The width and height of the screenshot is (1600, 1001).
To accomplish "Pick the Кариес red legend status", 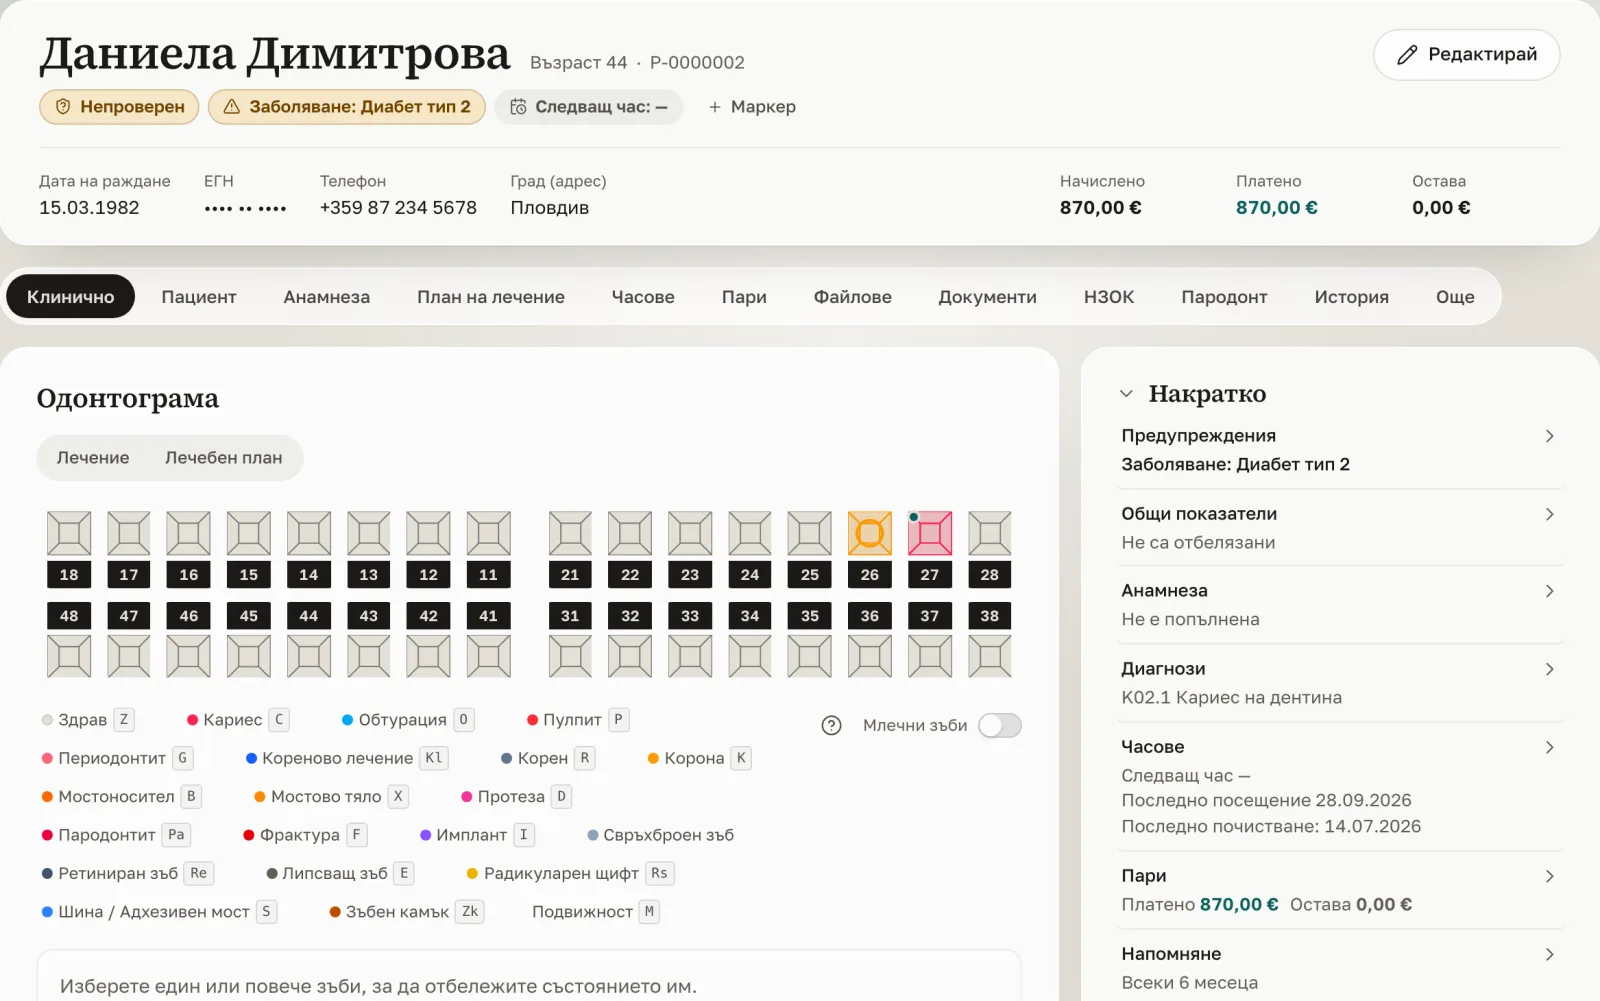I will click(x=237, y=720).
